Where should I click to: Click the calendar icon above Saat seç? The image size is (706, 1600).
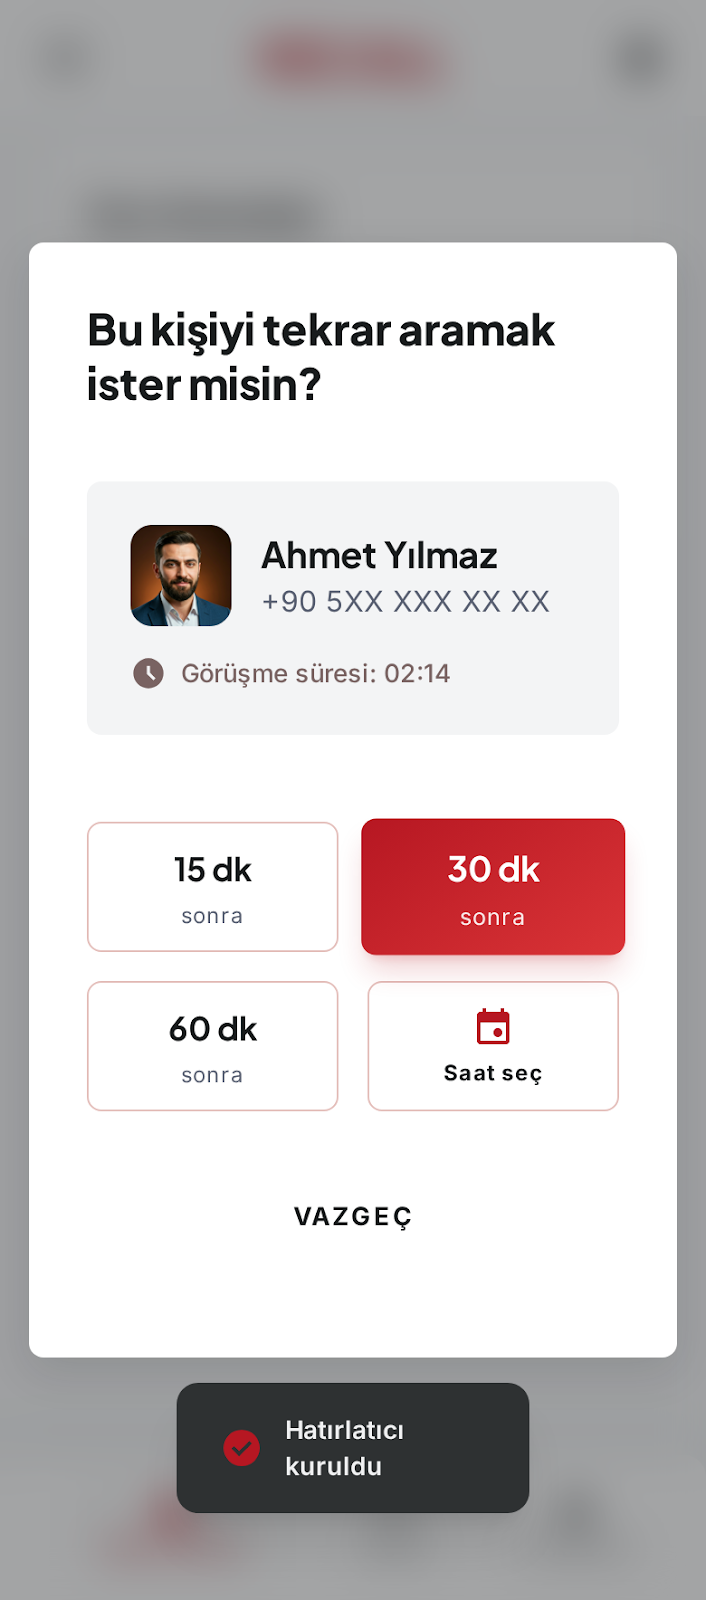pos(492,1025)
